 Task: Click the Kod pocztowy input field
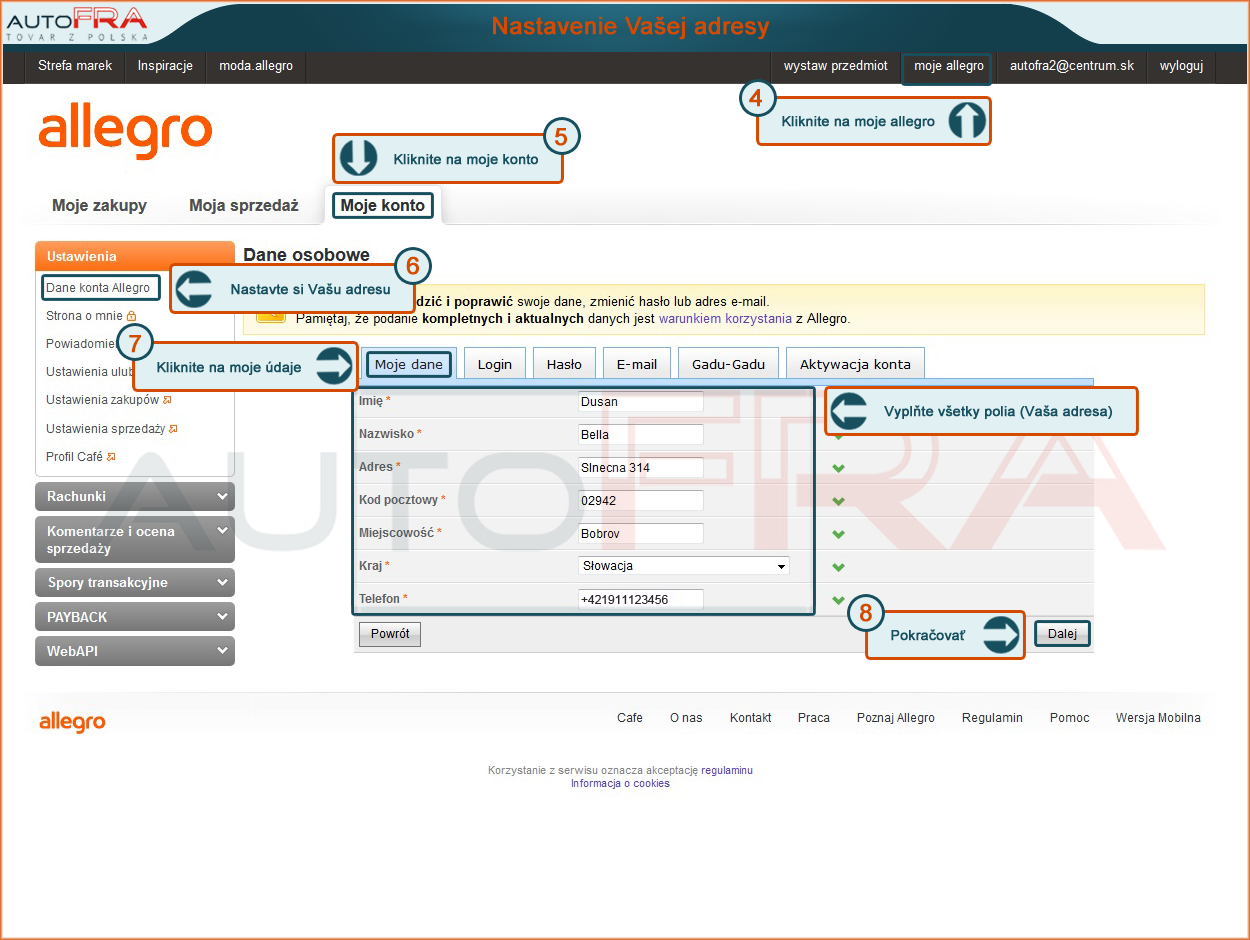641,501
